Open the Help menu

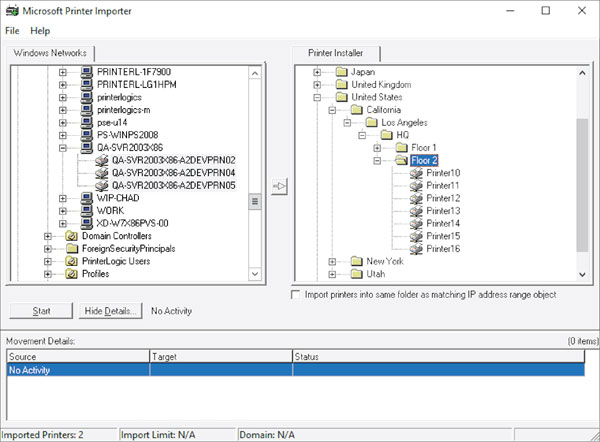40,31
